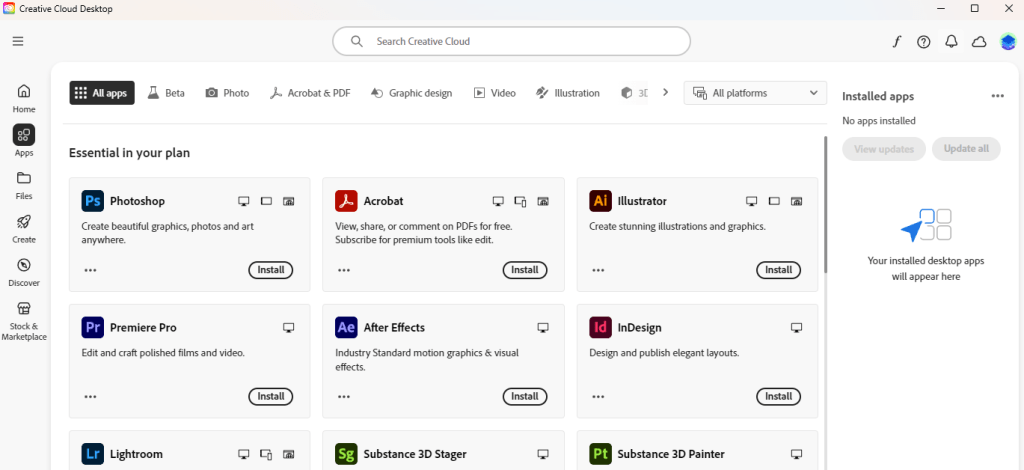Open Create rocket in the sidebar
This screenshot has height=470, width=1024.
click(x=24, y=228)
